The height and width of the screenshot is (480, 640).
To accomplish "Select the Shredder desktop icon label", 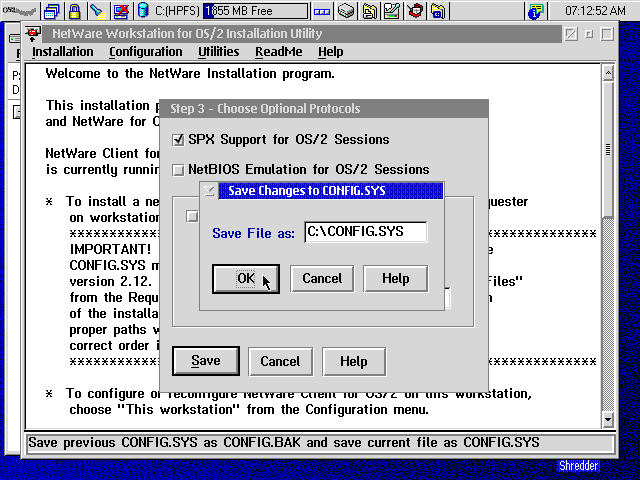I will pos(578,466).
